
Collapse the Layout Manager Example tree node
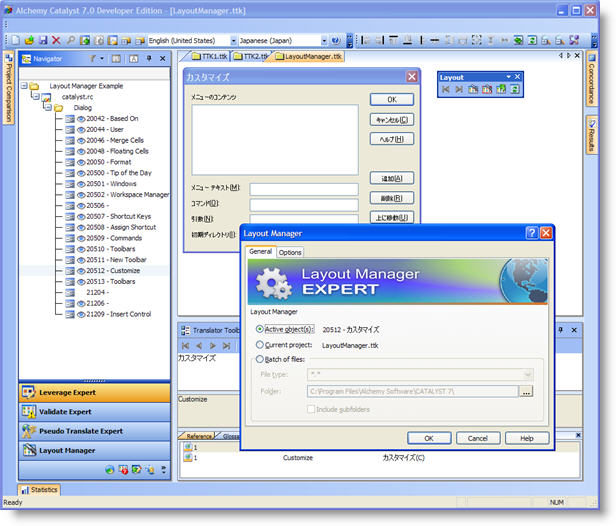[24, 85]
